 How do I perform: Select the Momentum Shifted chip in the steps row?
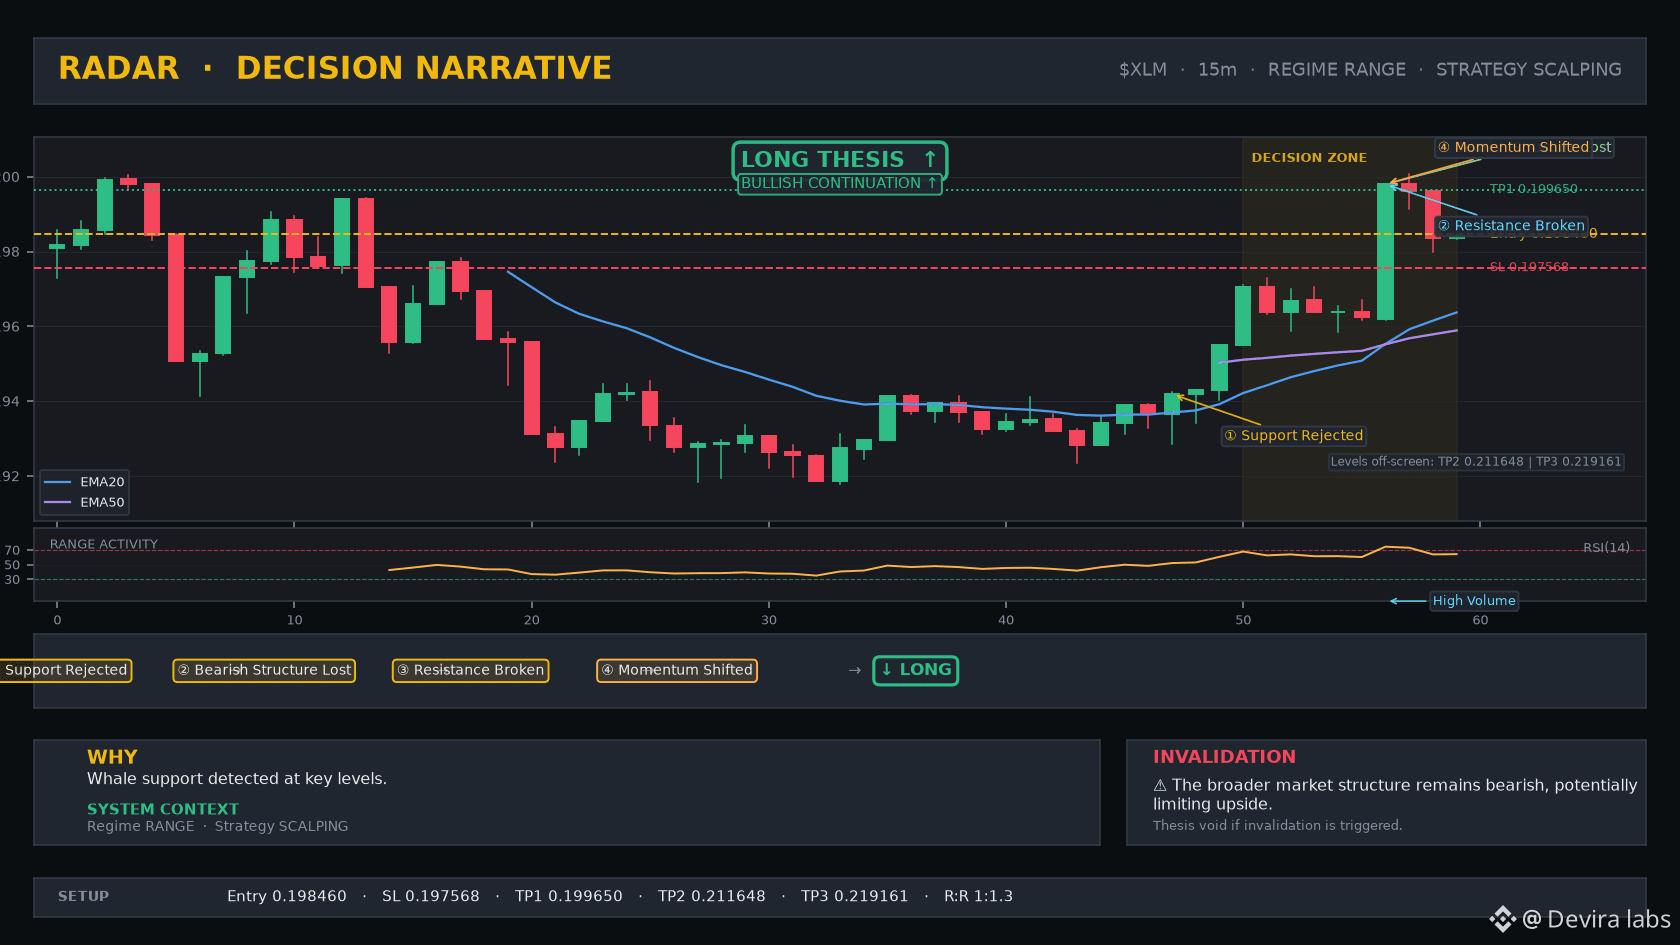(x=677, y=670)
